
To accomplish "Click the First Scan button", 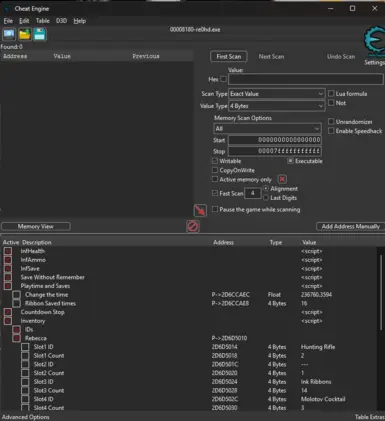I will coord(229,57).
